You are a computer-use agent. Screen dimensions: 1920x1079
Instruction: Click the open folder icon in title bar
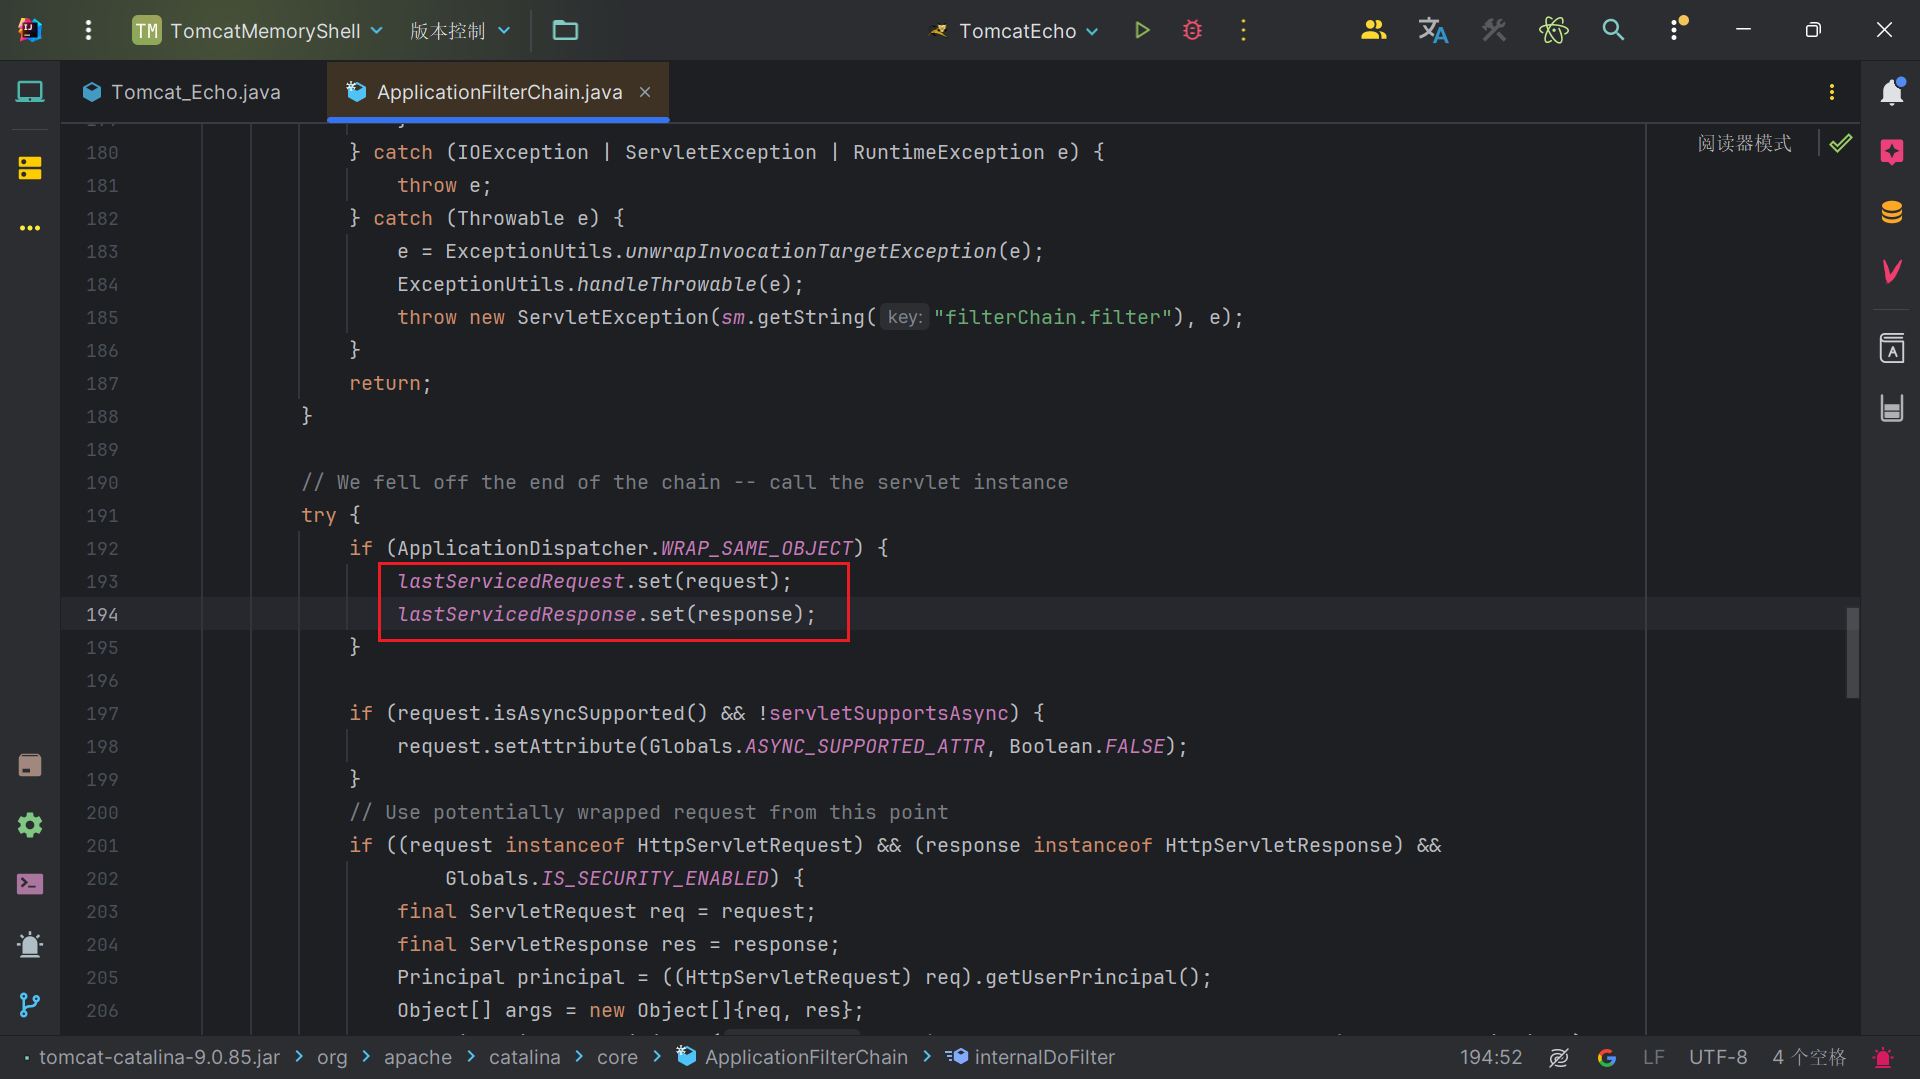[565, 30]
